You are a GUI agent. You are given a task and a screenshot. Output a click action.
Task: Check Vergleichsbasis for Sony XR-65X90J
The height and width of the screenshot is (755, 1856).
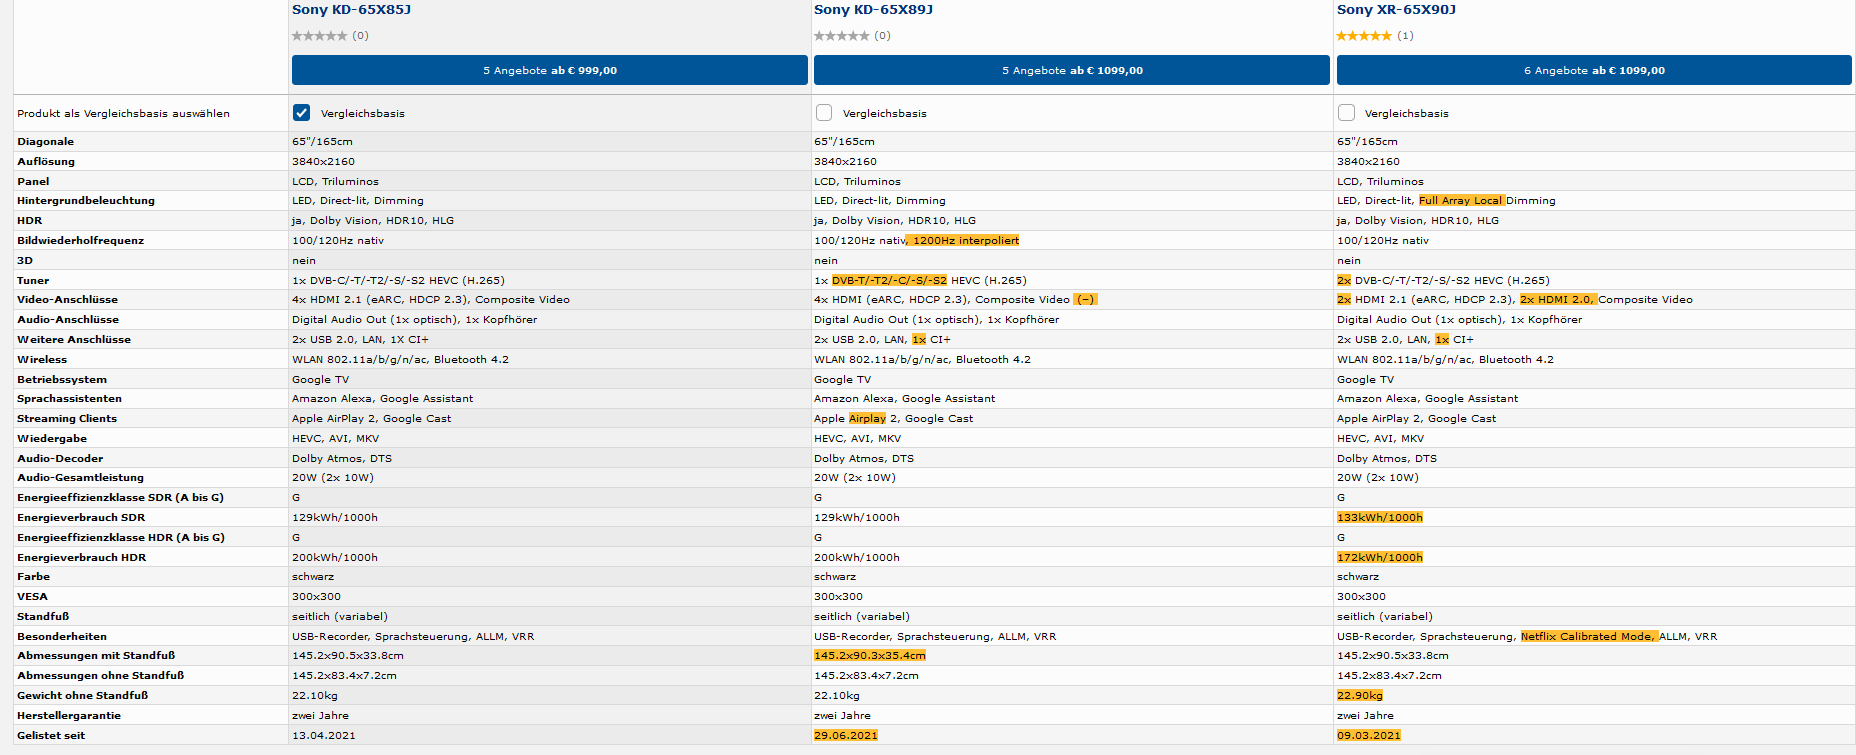[1346, 113]
